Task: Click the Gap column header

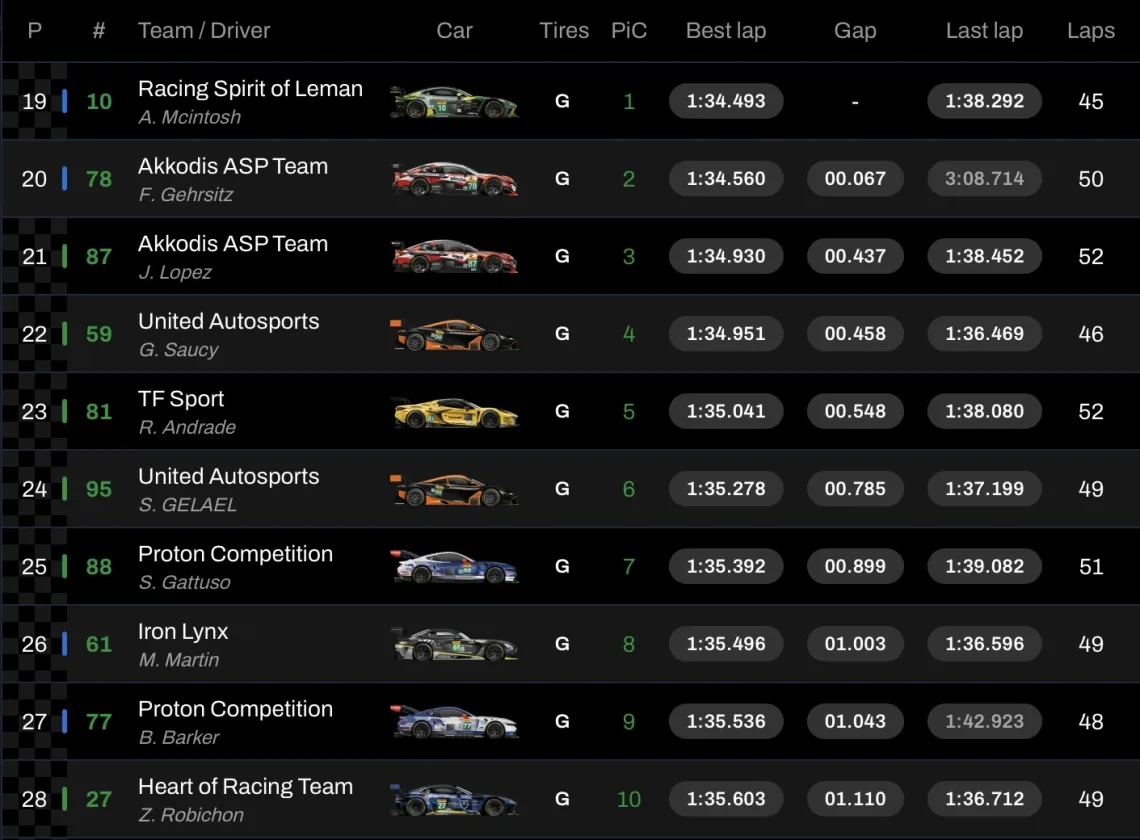Action: (855, 31)
